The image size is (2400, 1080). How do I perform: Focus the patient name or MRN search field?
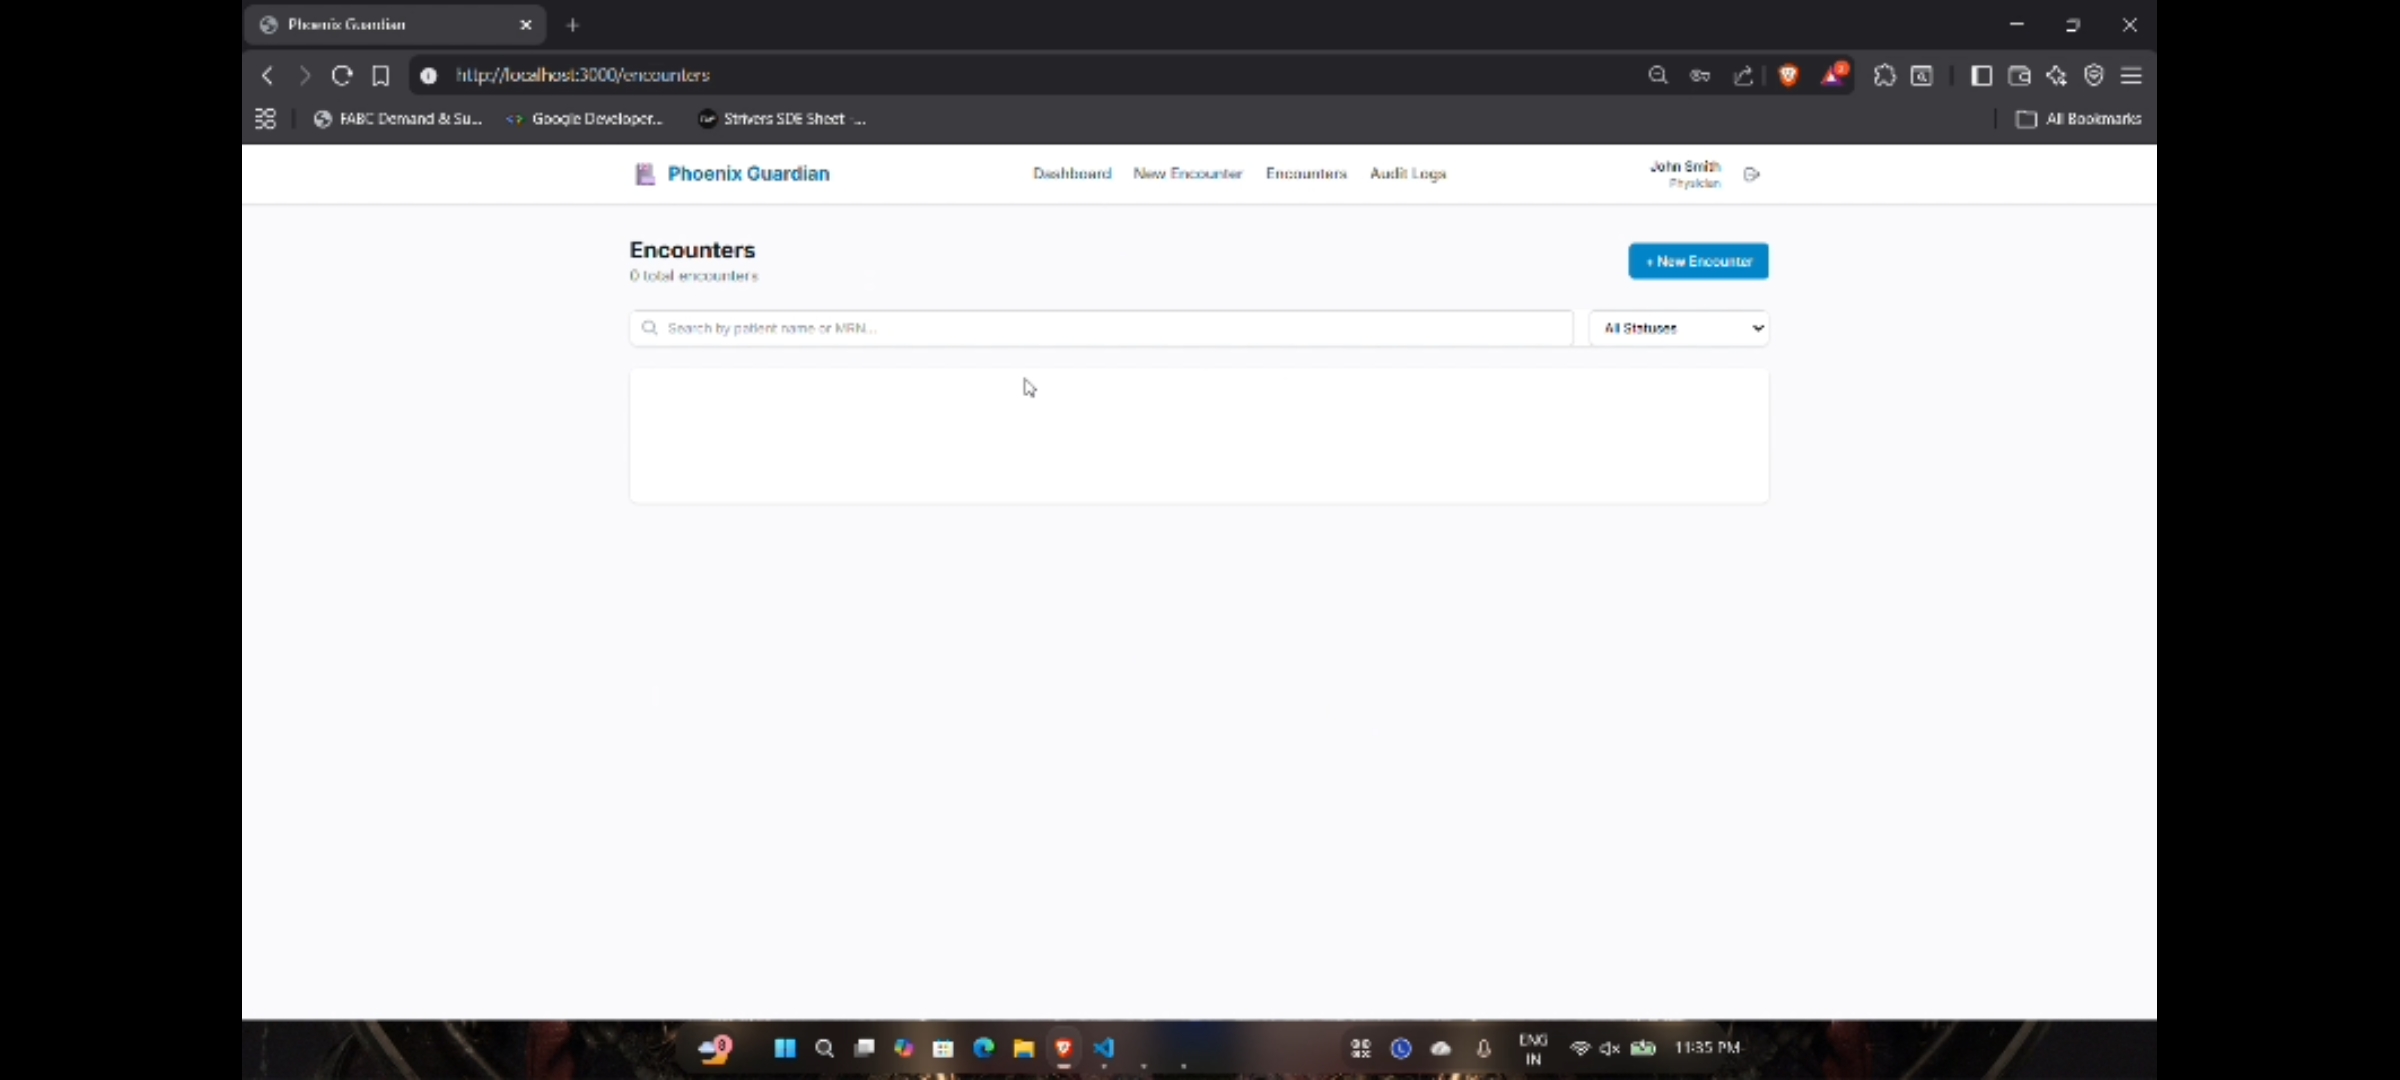click(x=1100, y=328)
